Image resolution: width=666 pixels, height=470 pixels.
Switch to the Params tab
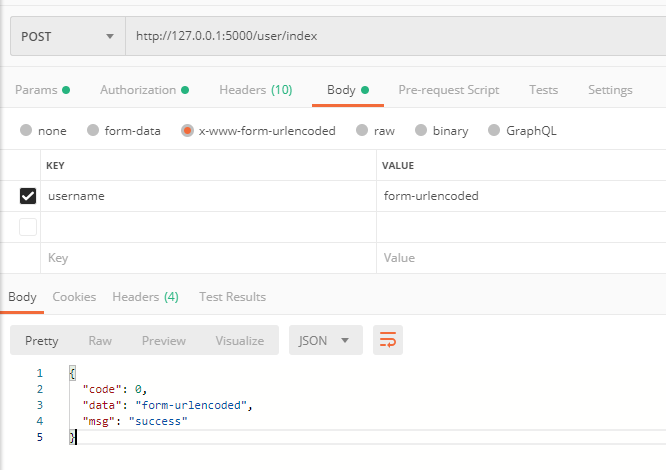pyautogui.click(x=42, y=90)
